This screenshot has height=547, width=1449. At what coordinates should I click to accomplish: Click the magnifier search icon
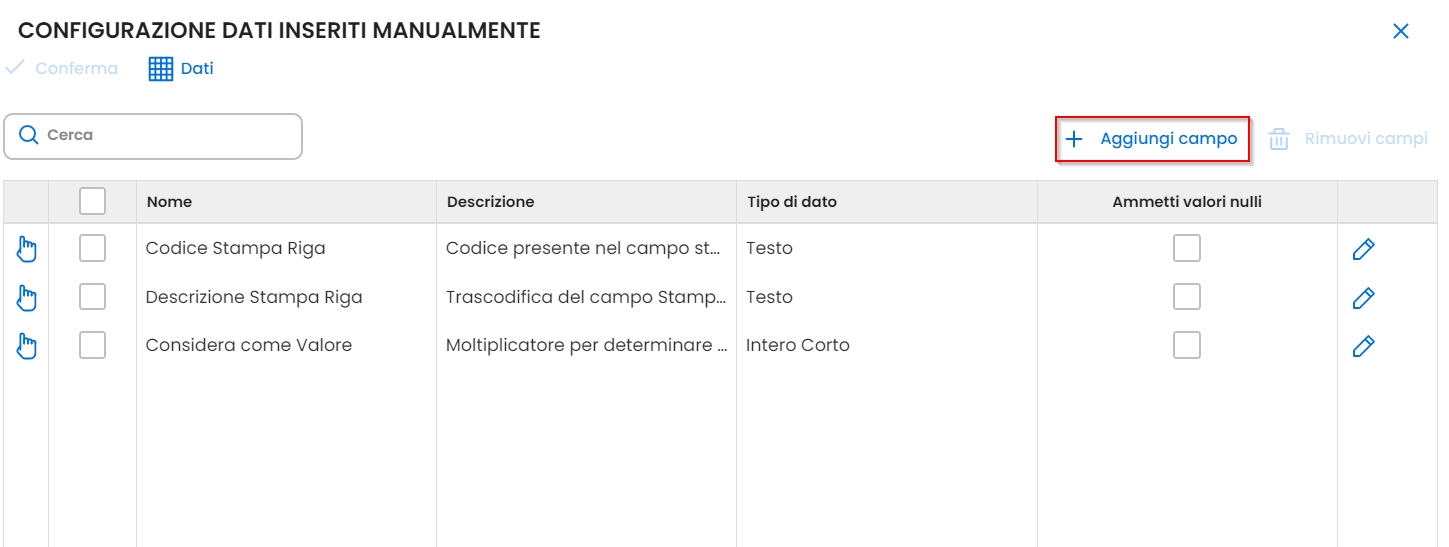(x=29, y=135)
